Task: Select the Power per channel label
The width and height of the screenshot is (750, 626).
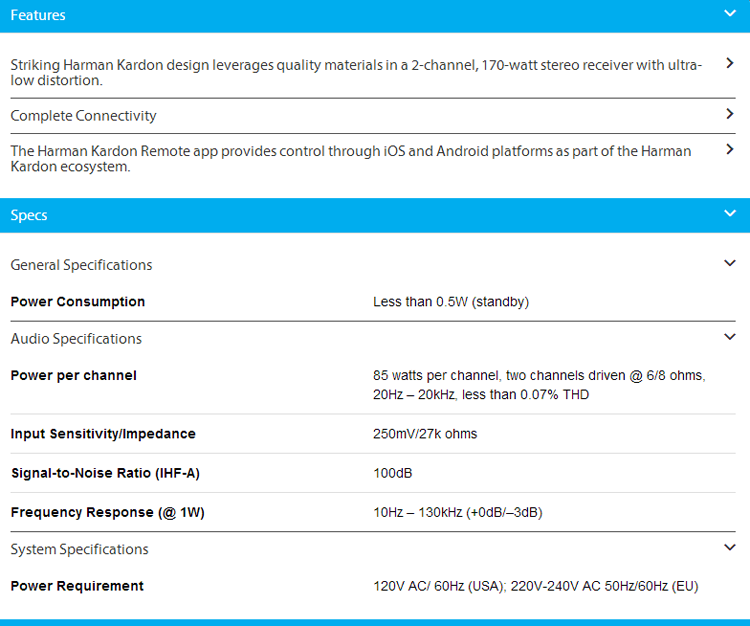Action: click(73, 375)
